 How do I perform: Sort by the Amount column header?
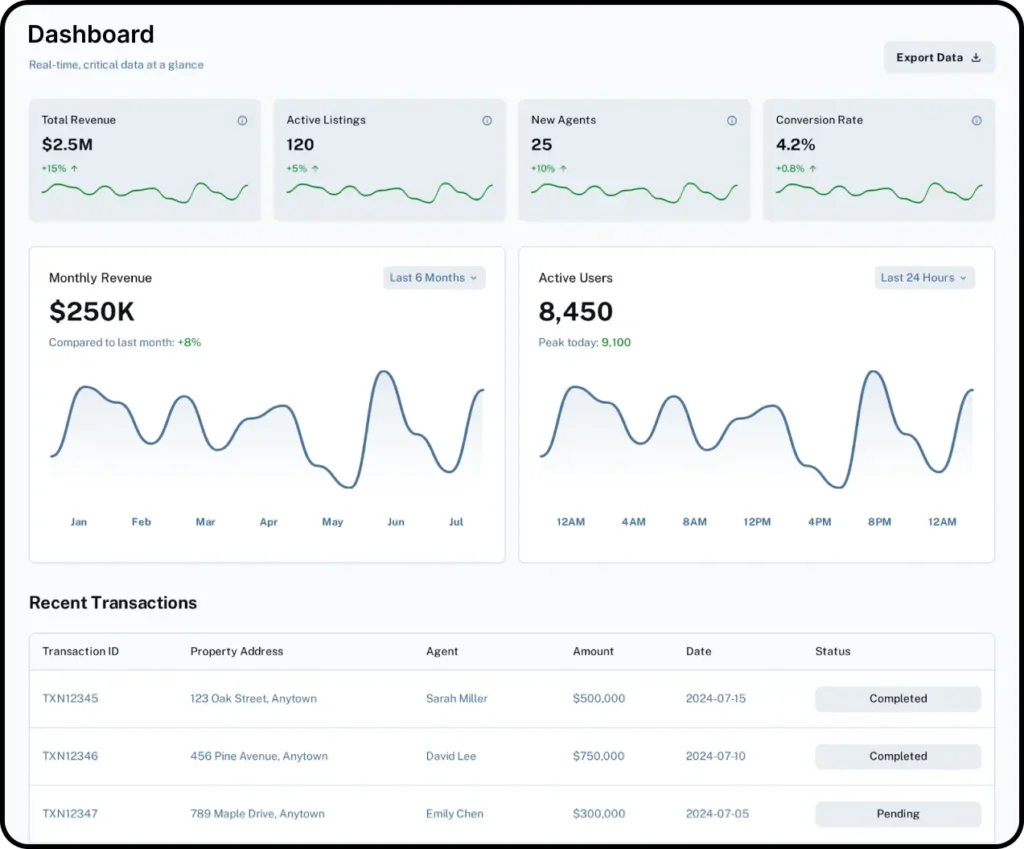coord(593,651)
